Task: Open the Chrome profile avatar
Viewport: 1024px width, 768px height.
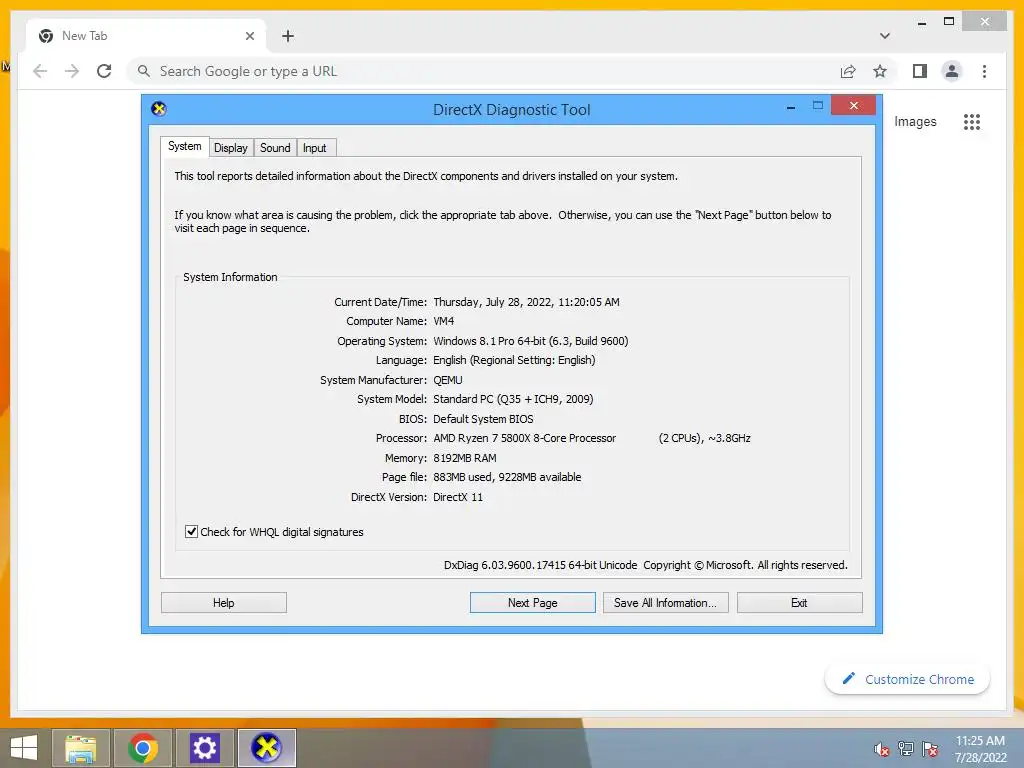Action: pos(952,71)
